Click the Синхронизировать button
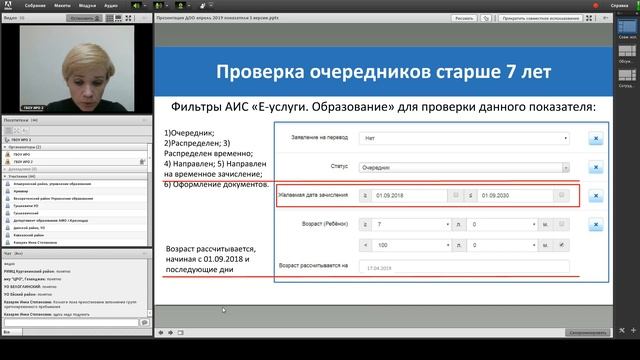The width and height of the screenshot is (640, 360). tap(588, 333)
